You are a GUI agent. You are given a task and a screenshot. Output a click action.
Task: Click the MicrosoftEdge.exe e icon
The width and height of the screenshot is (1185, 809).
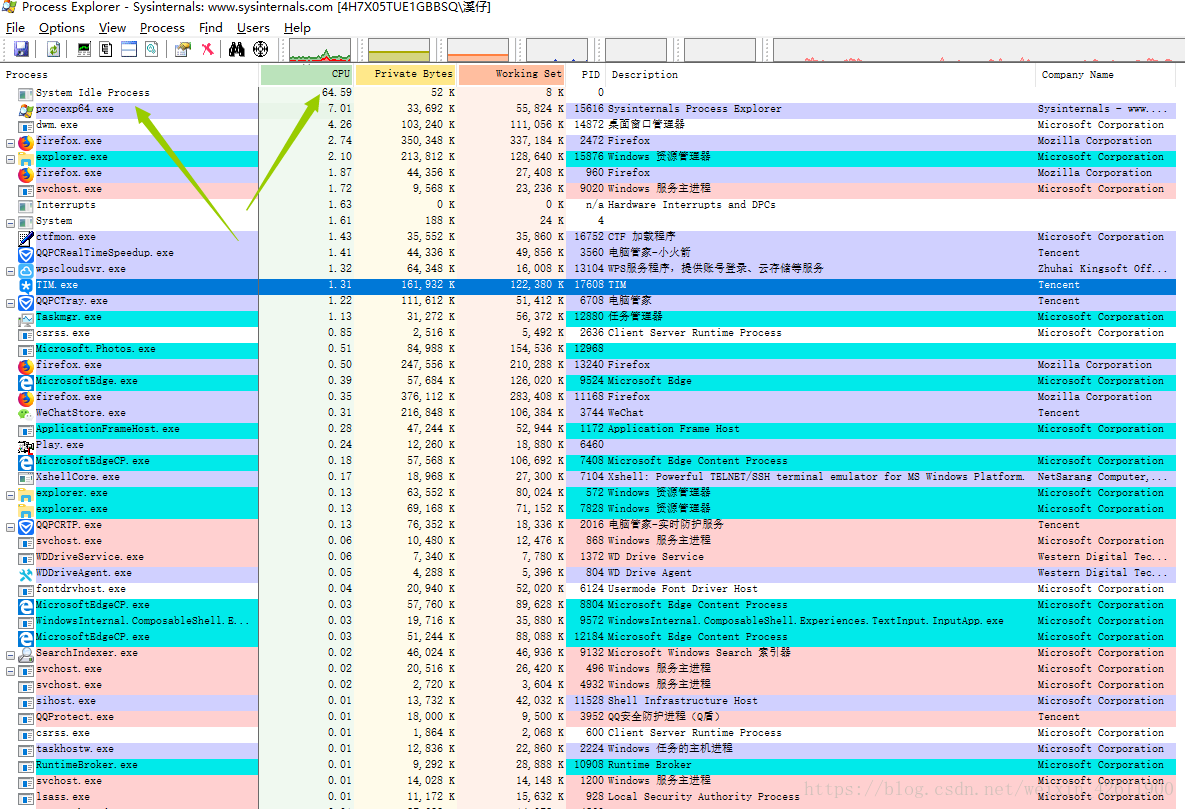pos(26,382)
